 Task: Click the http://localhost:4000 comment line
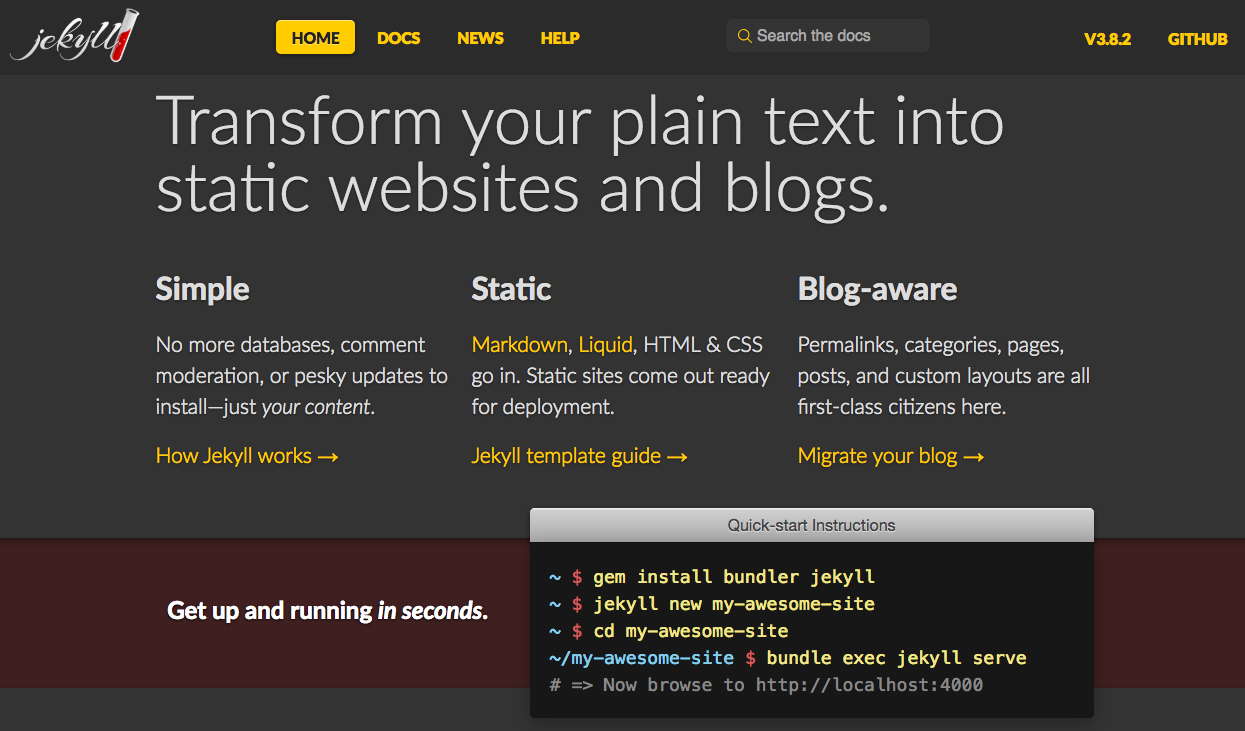click(766, 685)
